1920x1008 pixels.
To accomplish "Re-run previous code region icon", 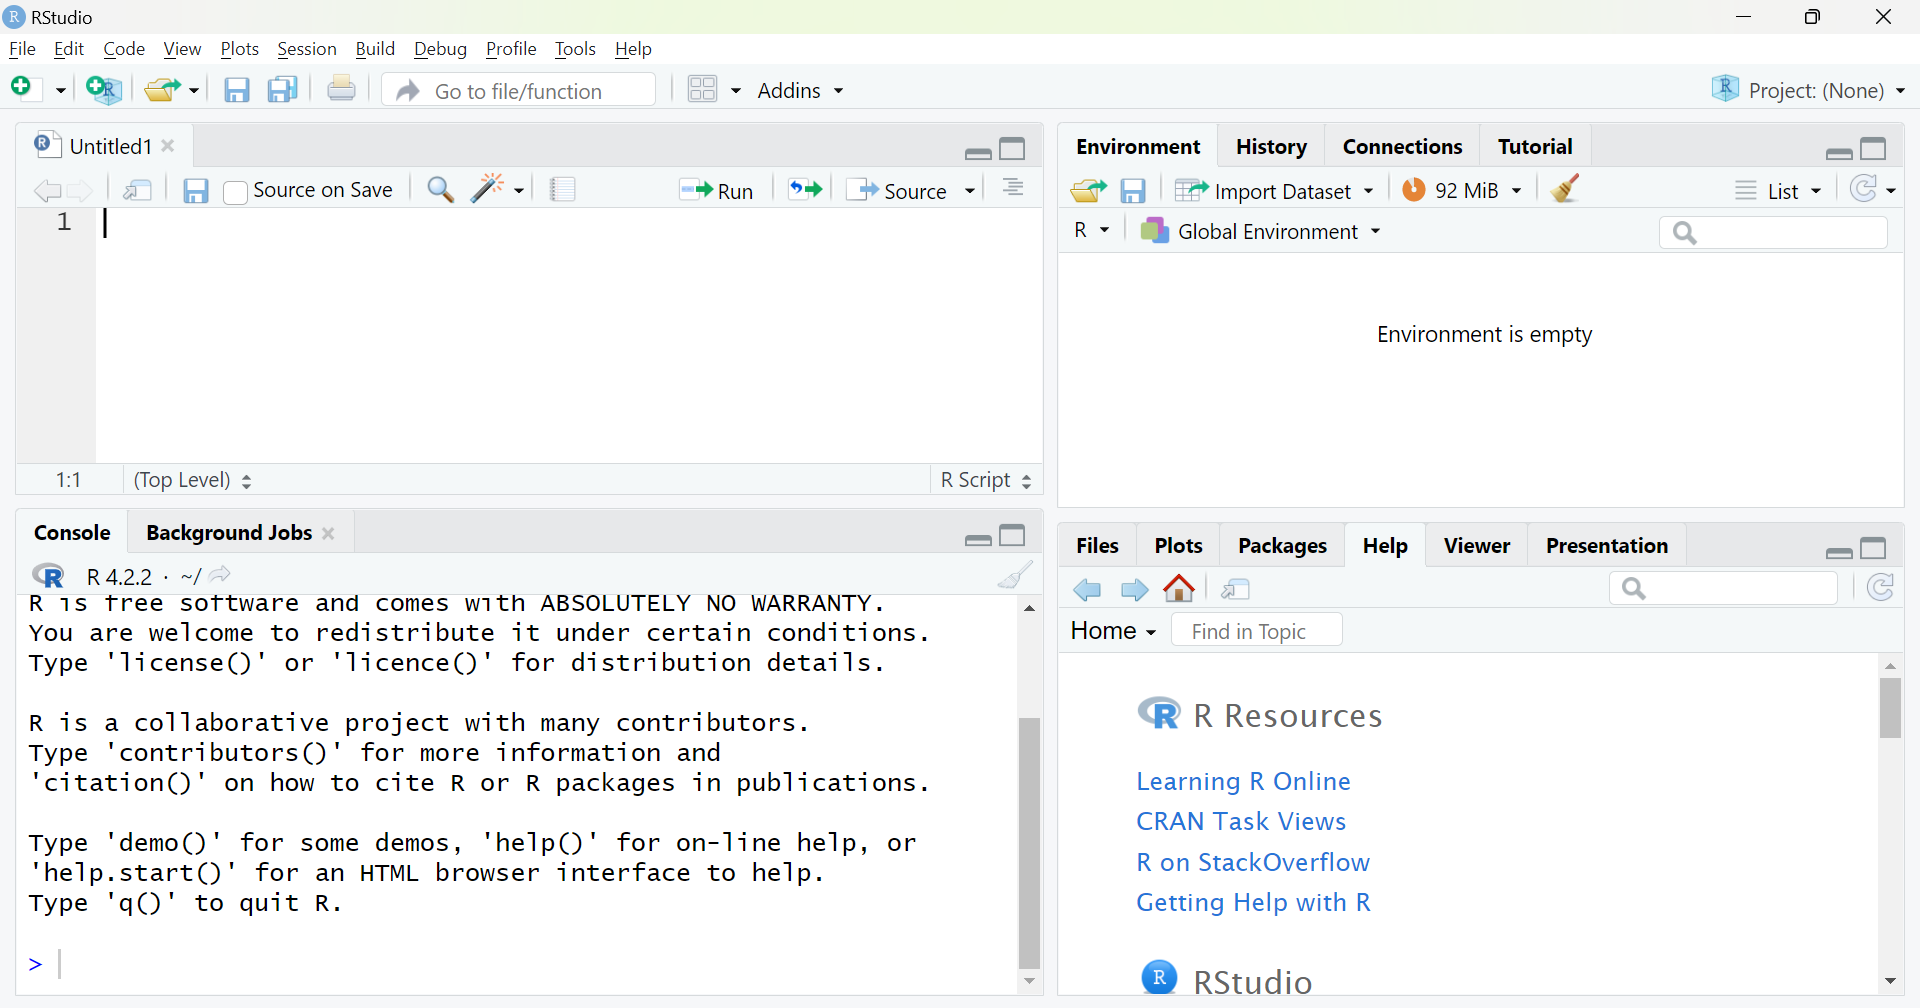I will [805, 189].
